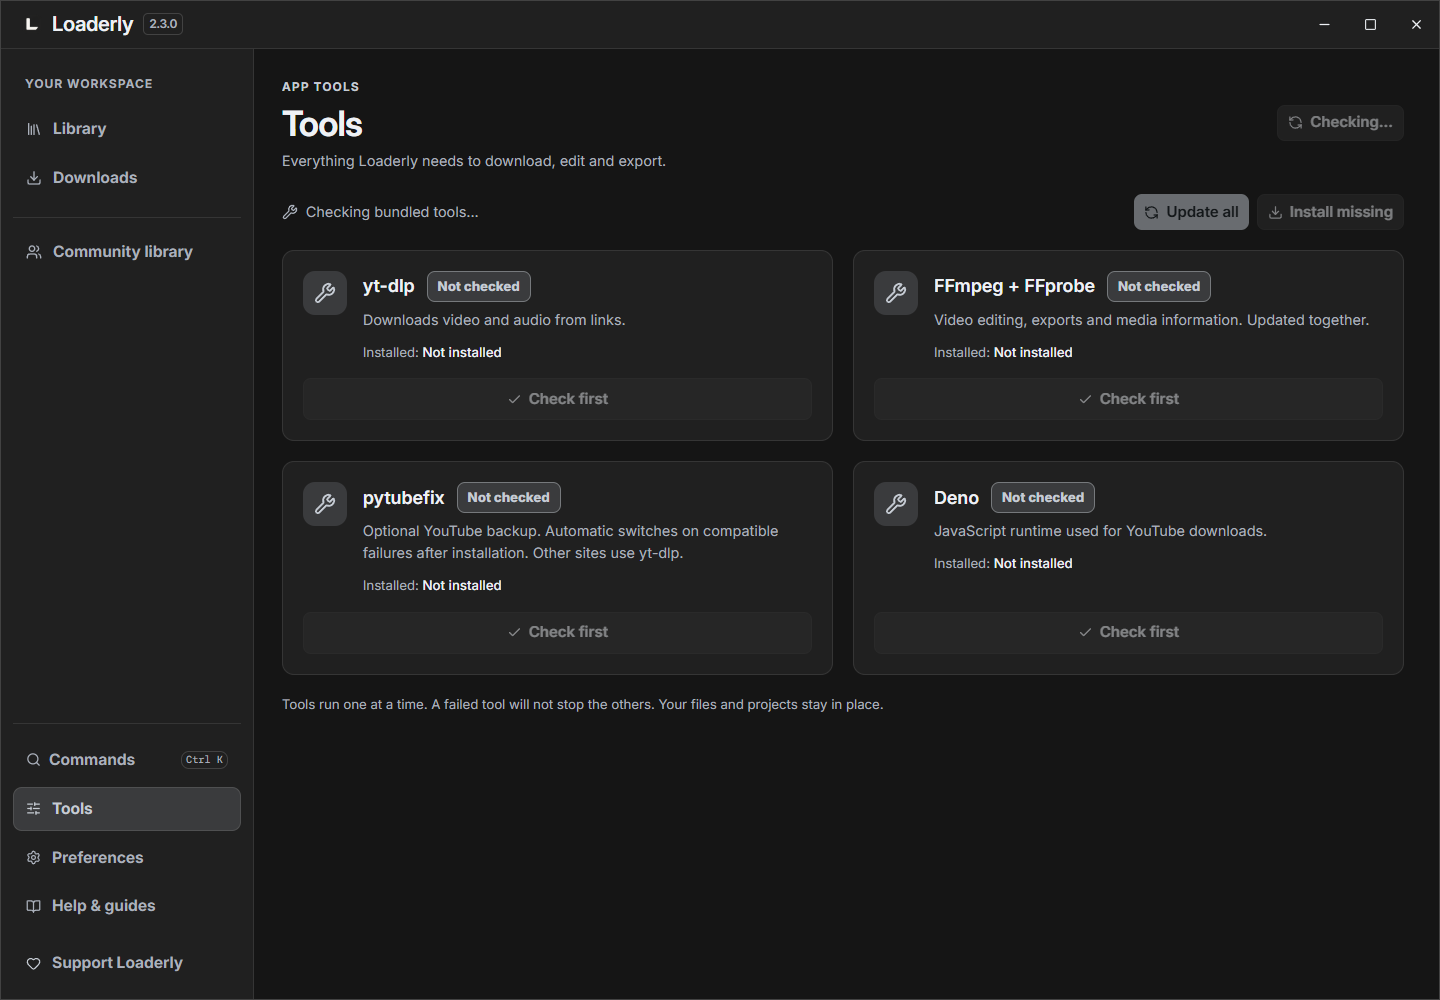Open Help & guides
This screenshot has width=1440, height=1000.
click(127, 906)
